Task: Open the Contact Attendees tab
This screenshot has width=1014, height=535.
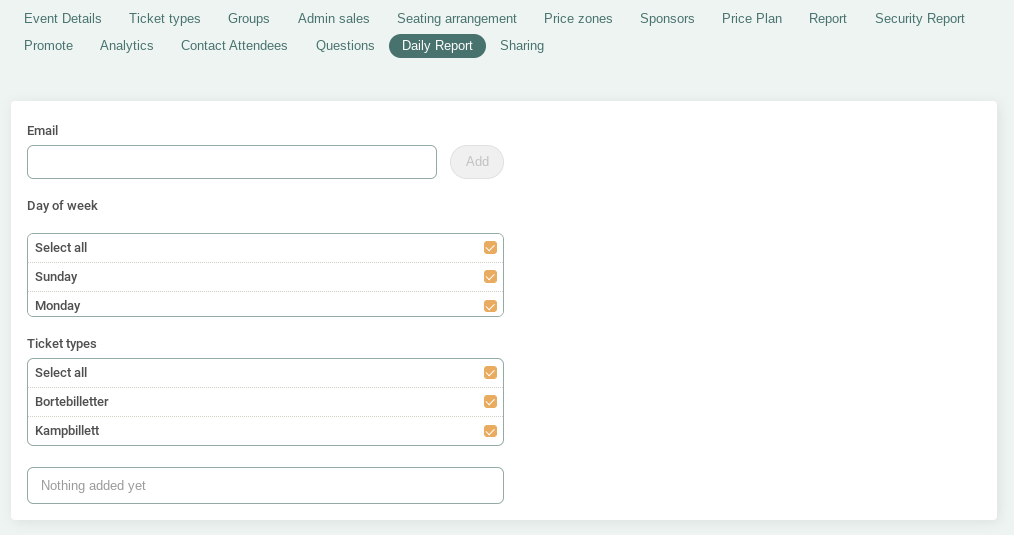Action: (234, 46)
